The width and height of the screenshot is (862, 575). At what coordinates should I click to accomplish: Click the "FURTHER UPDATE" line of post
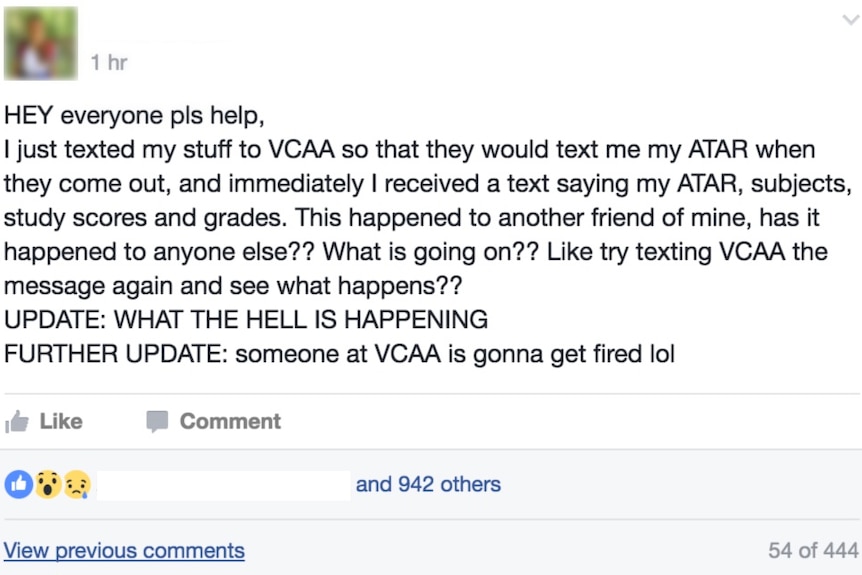tap(339, 353)
